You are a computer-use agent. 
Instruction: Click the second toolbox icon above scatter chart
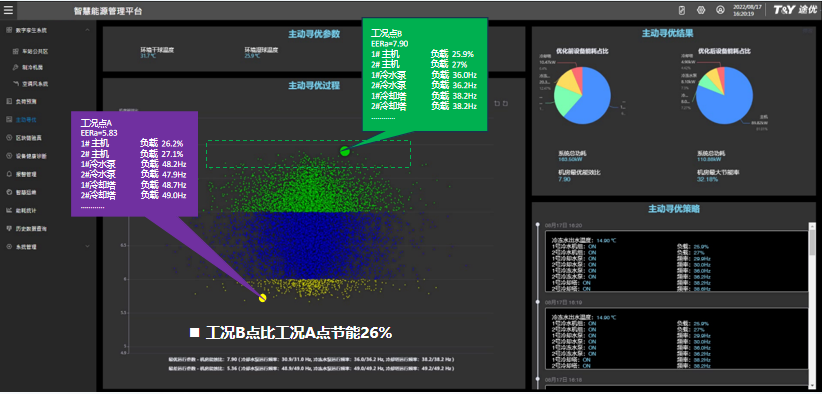tap(505, 103)
